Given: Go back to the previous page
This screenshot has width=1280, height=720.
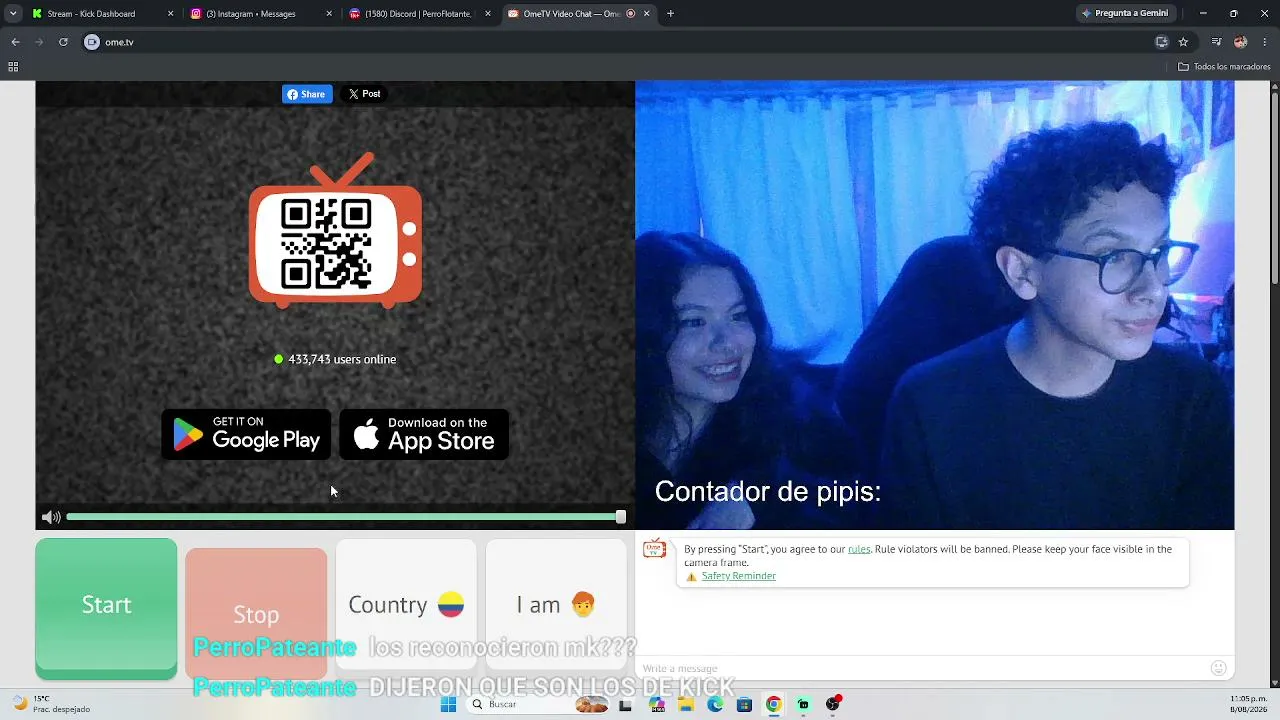Looking at the screenshot, I should coord(15,42).
